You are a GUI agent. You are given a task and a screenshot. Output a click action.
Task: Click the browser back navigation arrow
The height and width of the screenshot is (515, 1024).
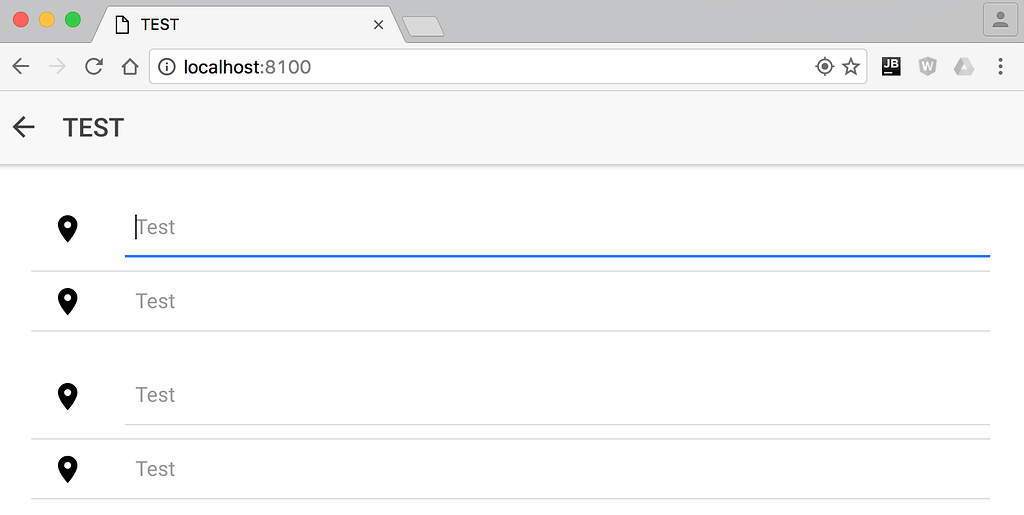click(21, 67)
